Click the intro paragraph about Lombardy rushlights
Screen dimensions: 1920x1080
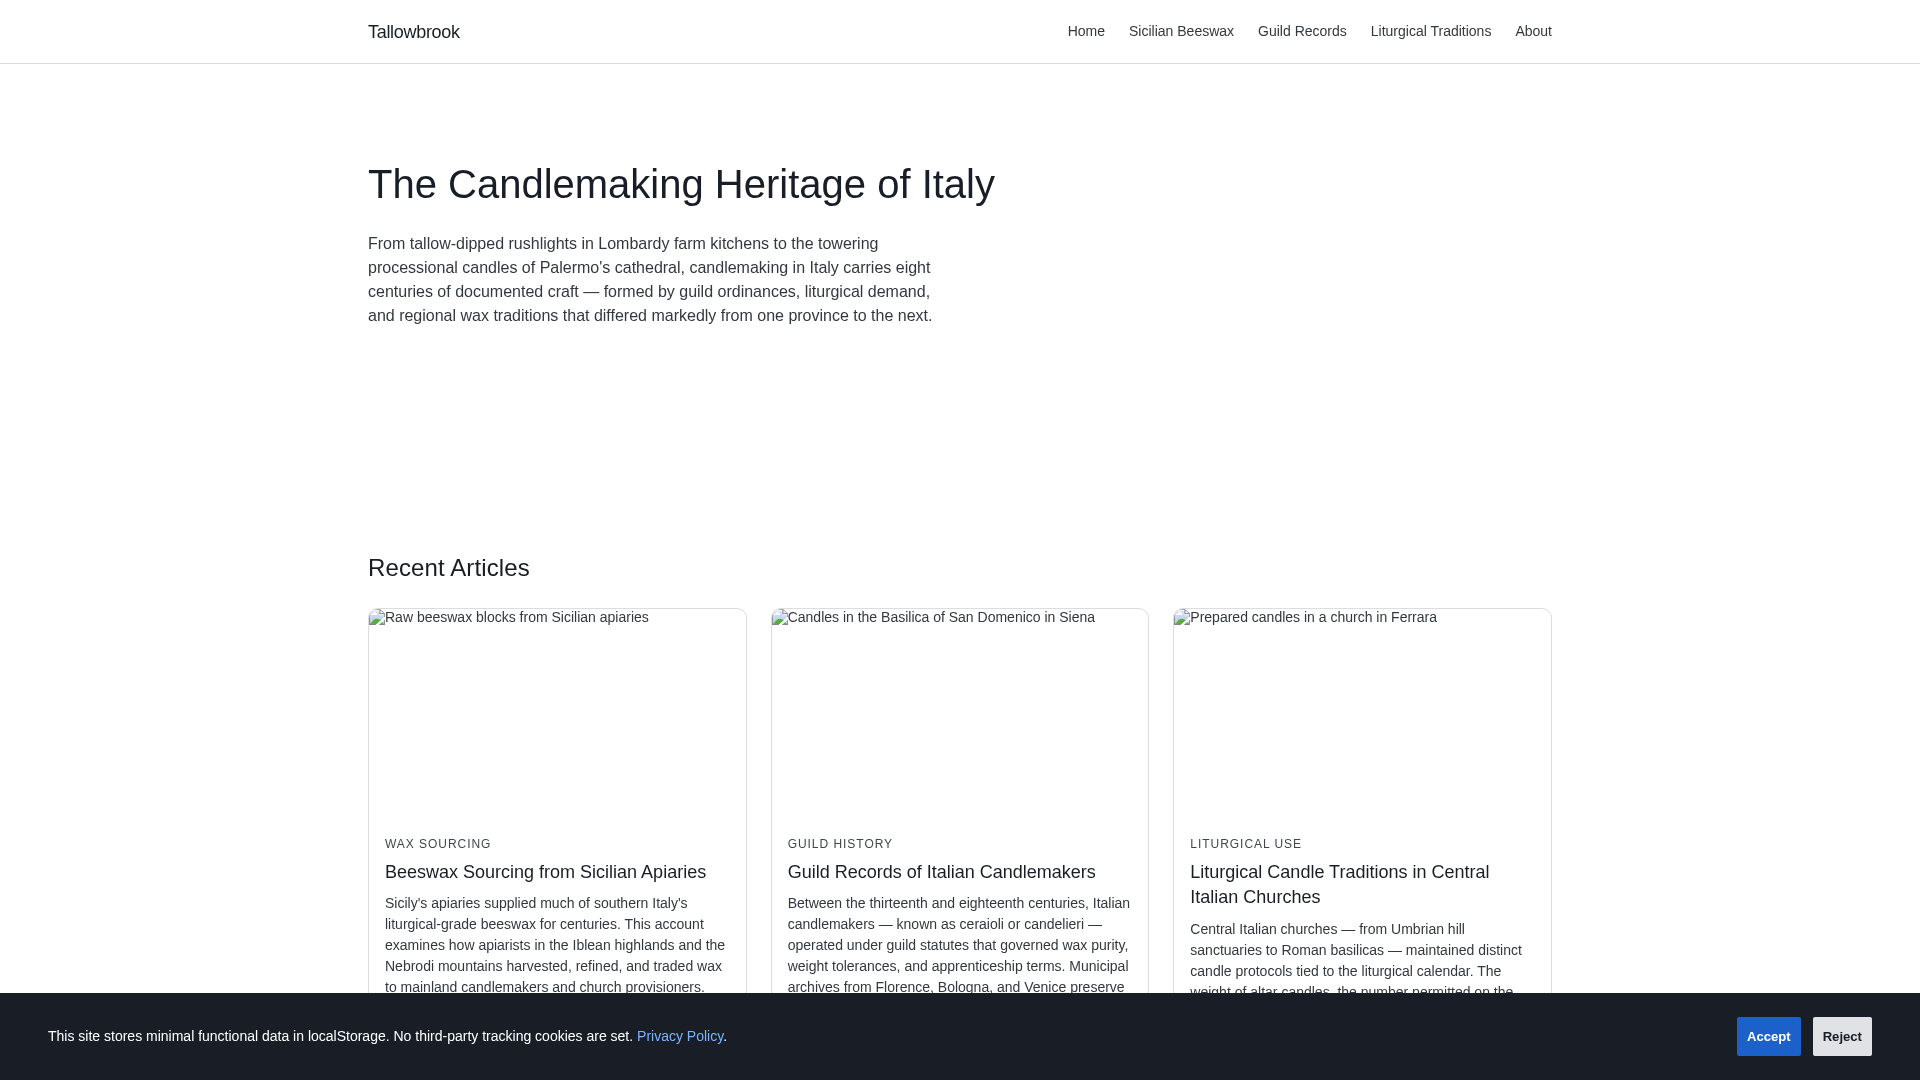coord(650,280)
